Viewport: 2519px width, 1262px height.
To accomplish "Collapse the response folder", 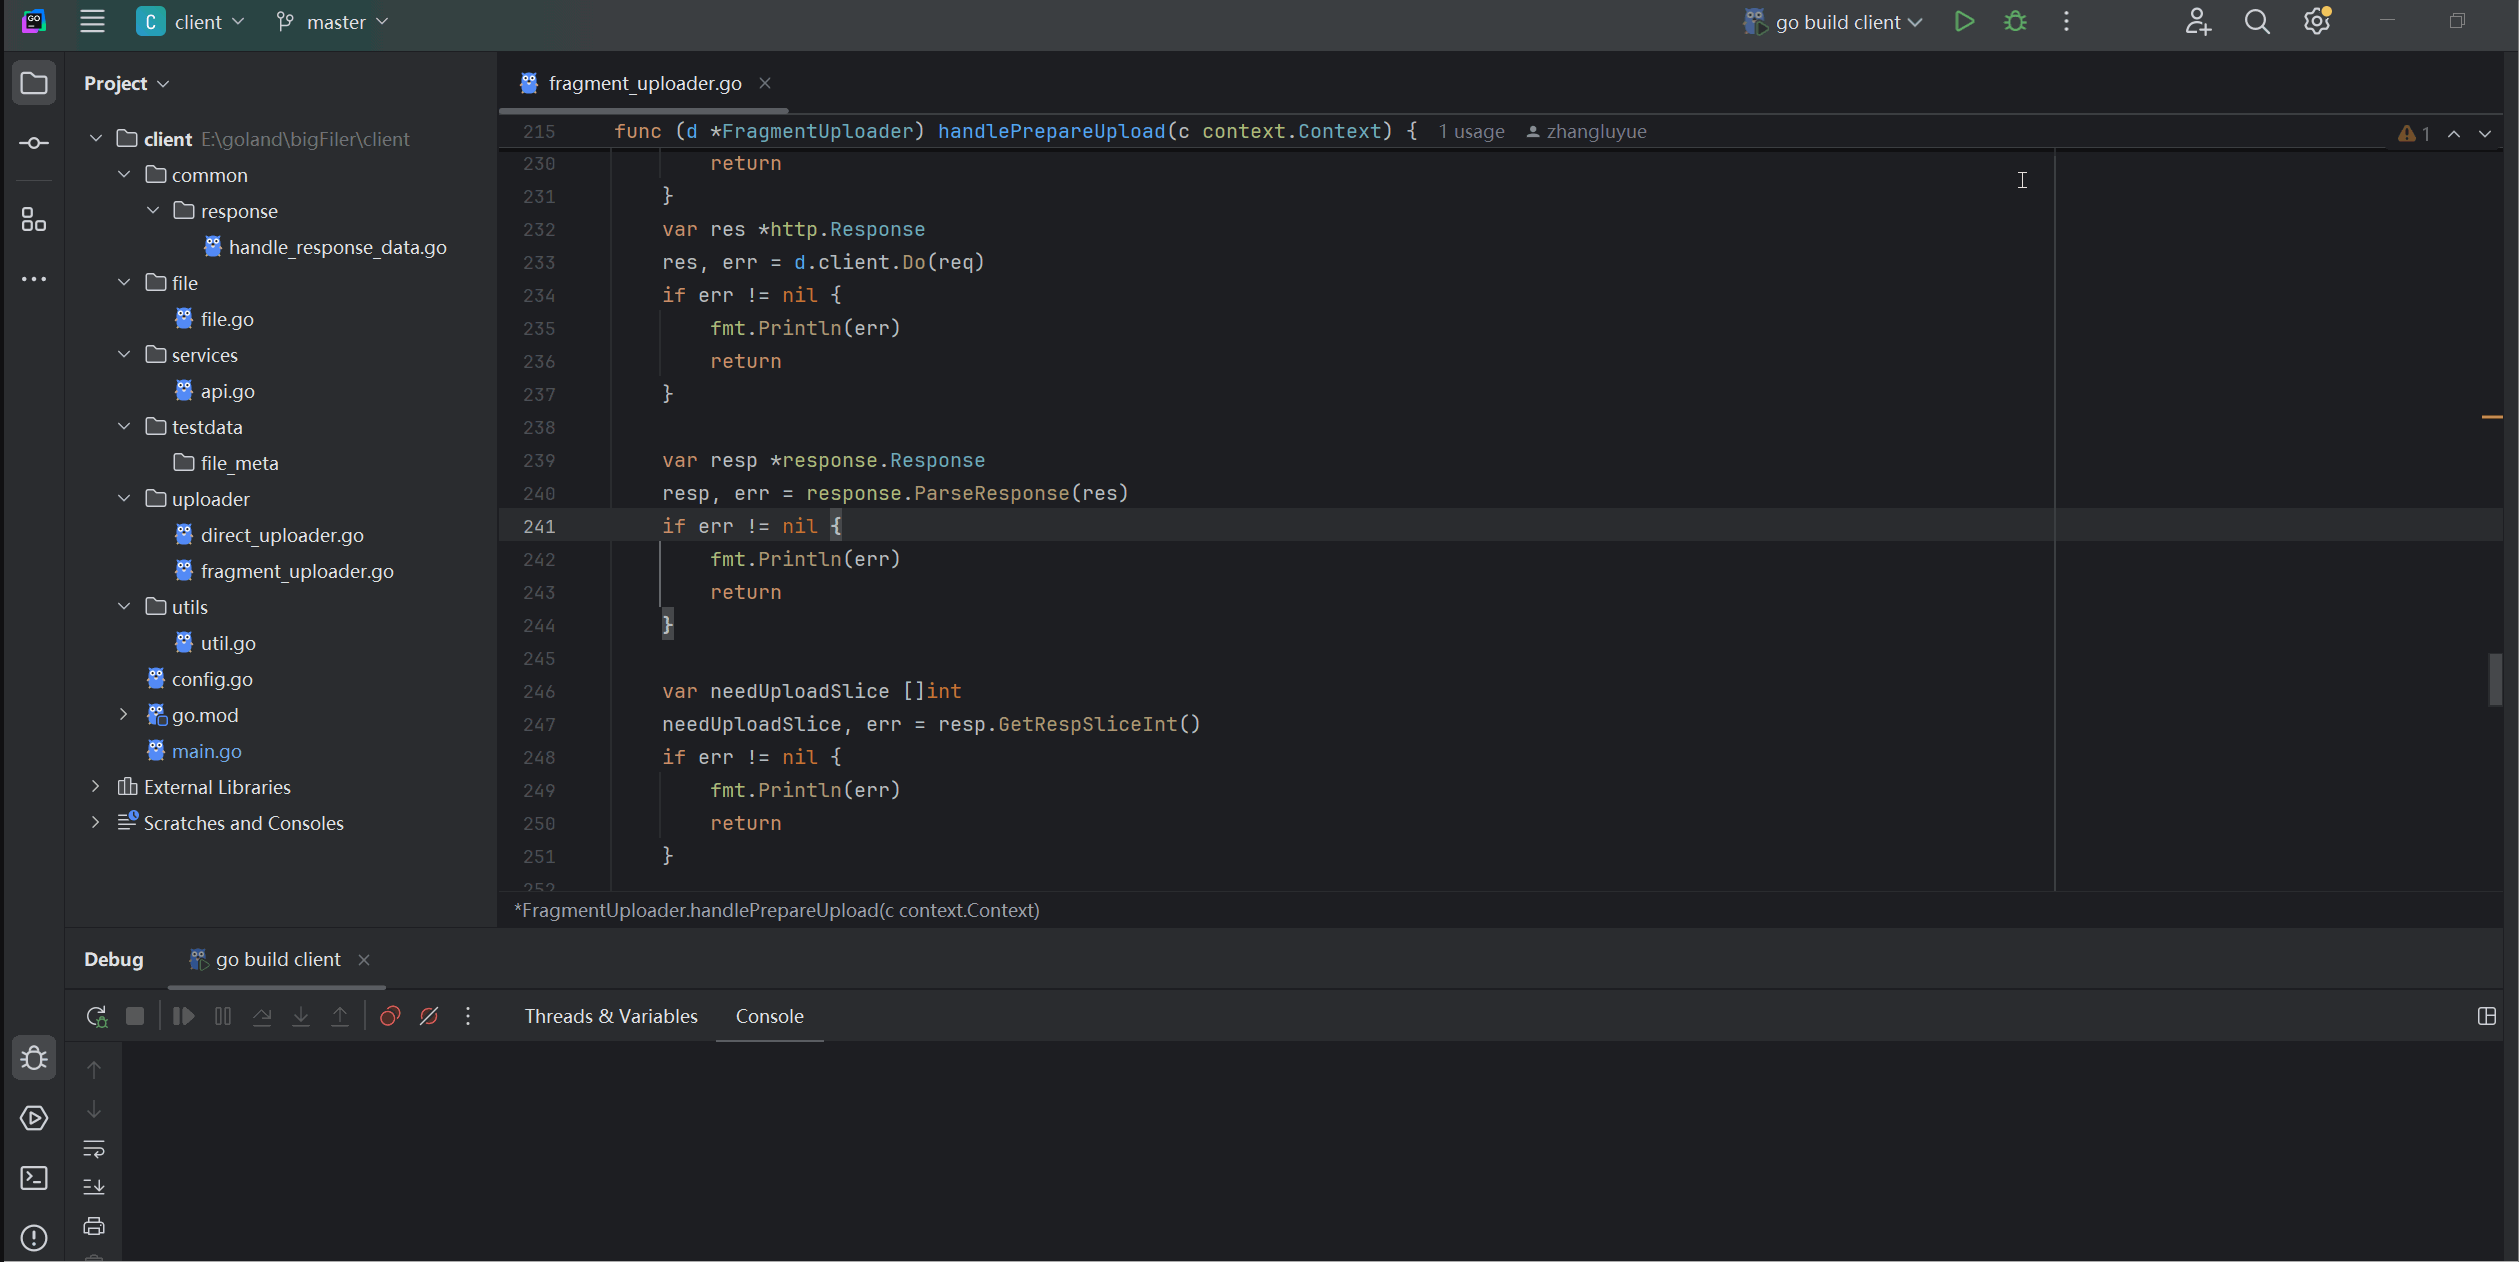I will coord(153,211).
